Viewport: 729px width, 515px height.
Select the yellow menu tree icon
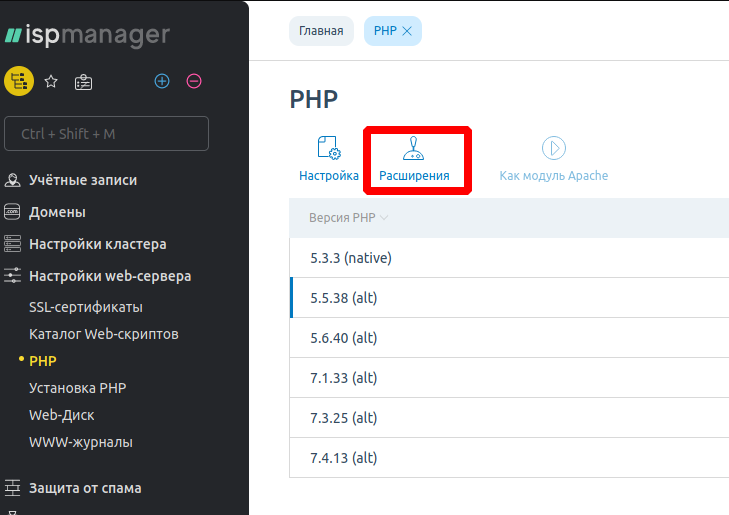pos(19,81)
